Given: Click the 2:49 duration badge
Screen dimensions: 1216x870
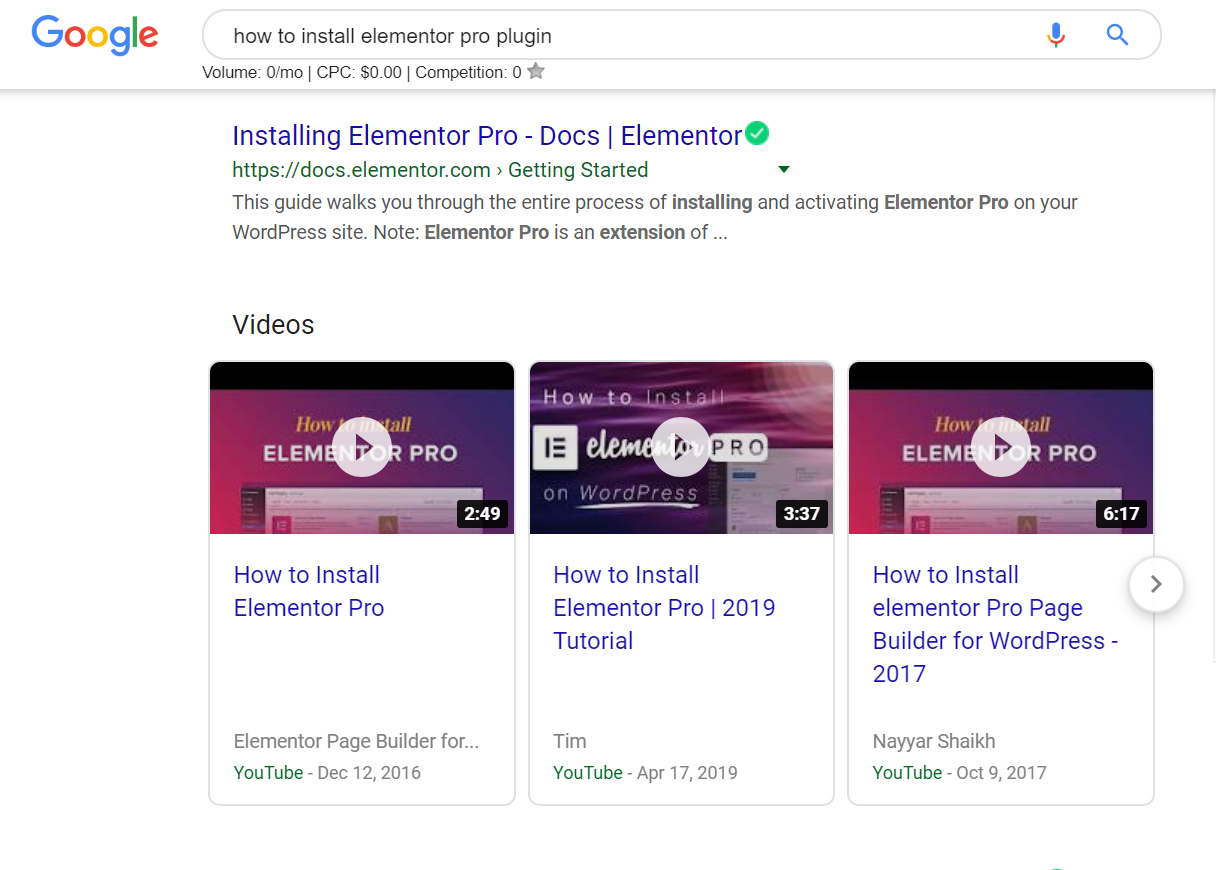Looking at the screenshot, I should [x=482, y=514].
